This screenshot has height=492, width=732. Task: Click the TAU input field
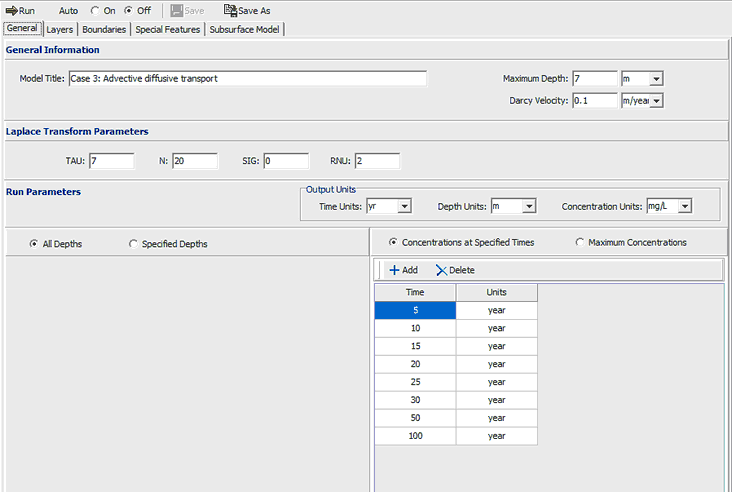110,161
